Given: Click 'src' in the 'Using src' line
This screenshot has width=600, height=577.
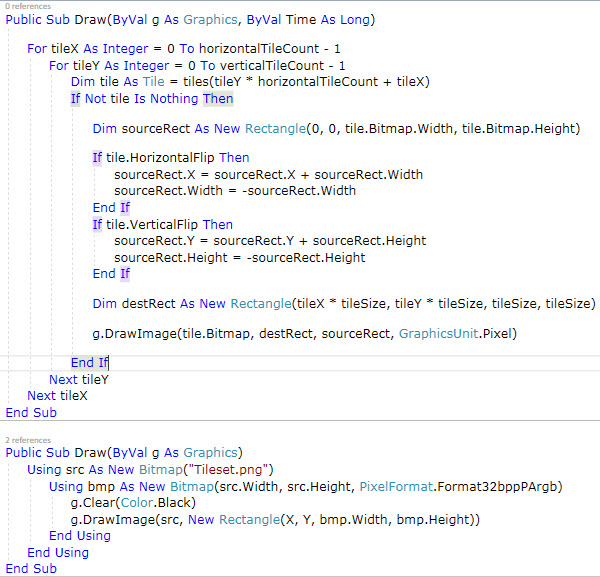Looking at the screenshot, I should (x=75, y=469).
